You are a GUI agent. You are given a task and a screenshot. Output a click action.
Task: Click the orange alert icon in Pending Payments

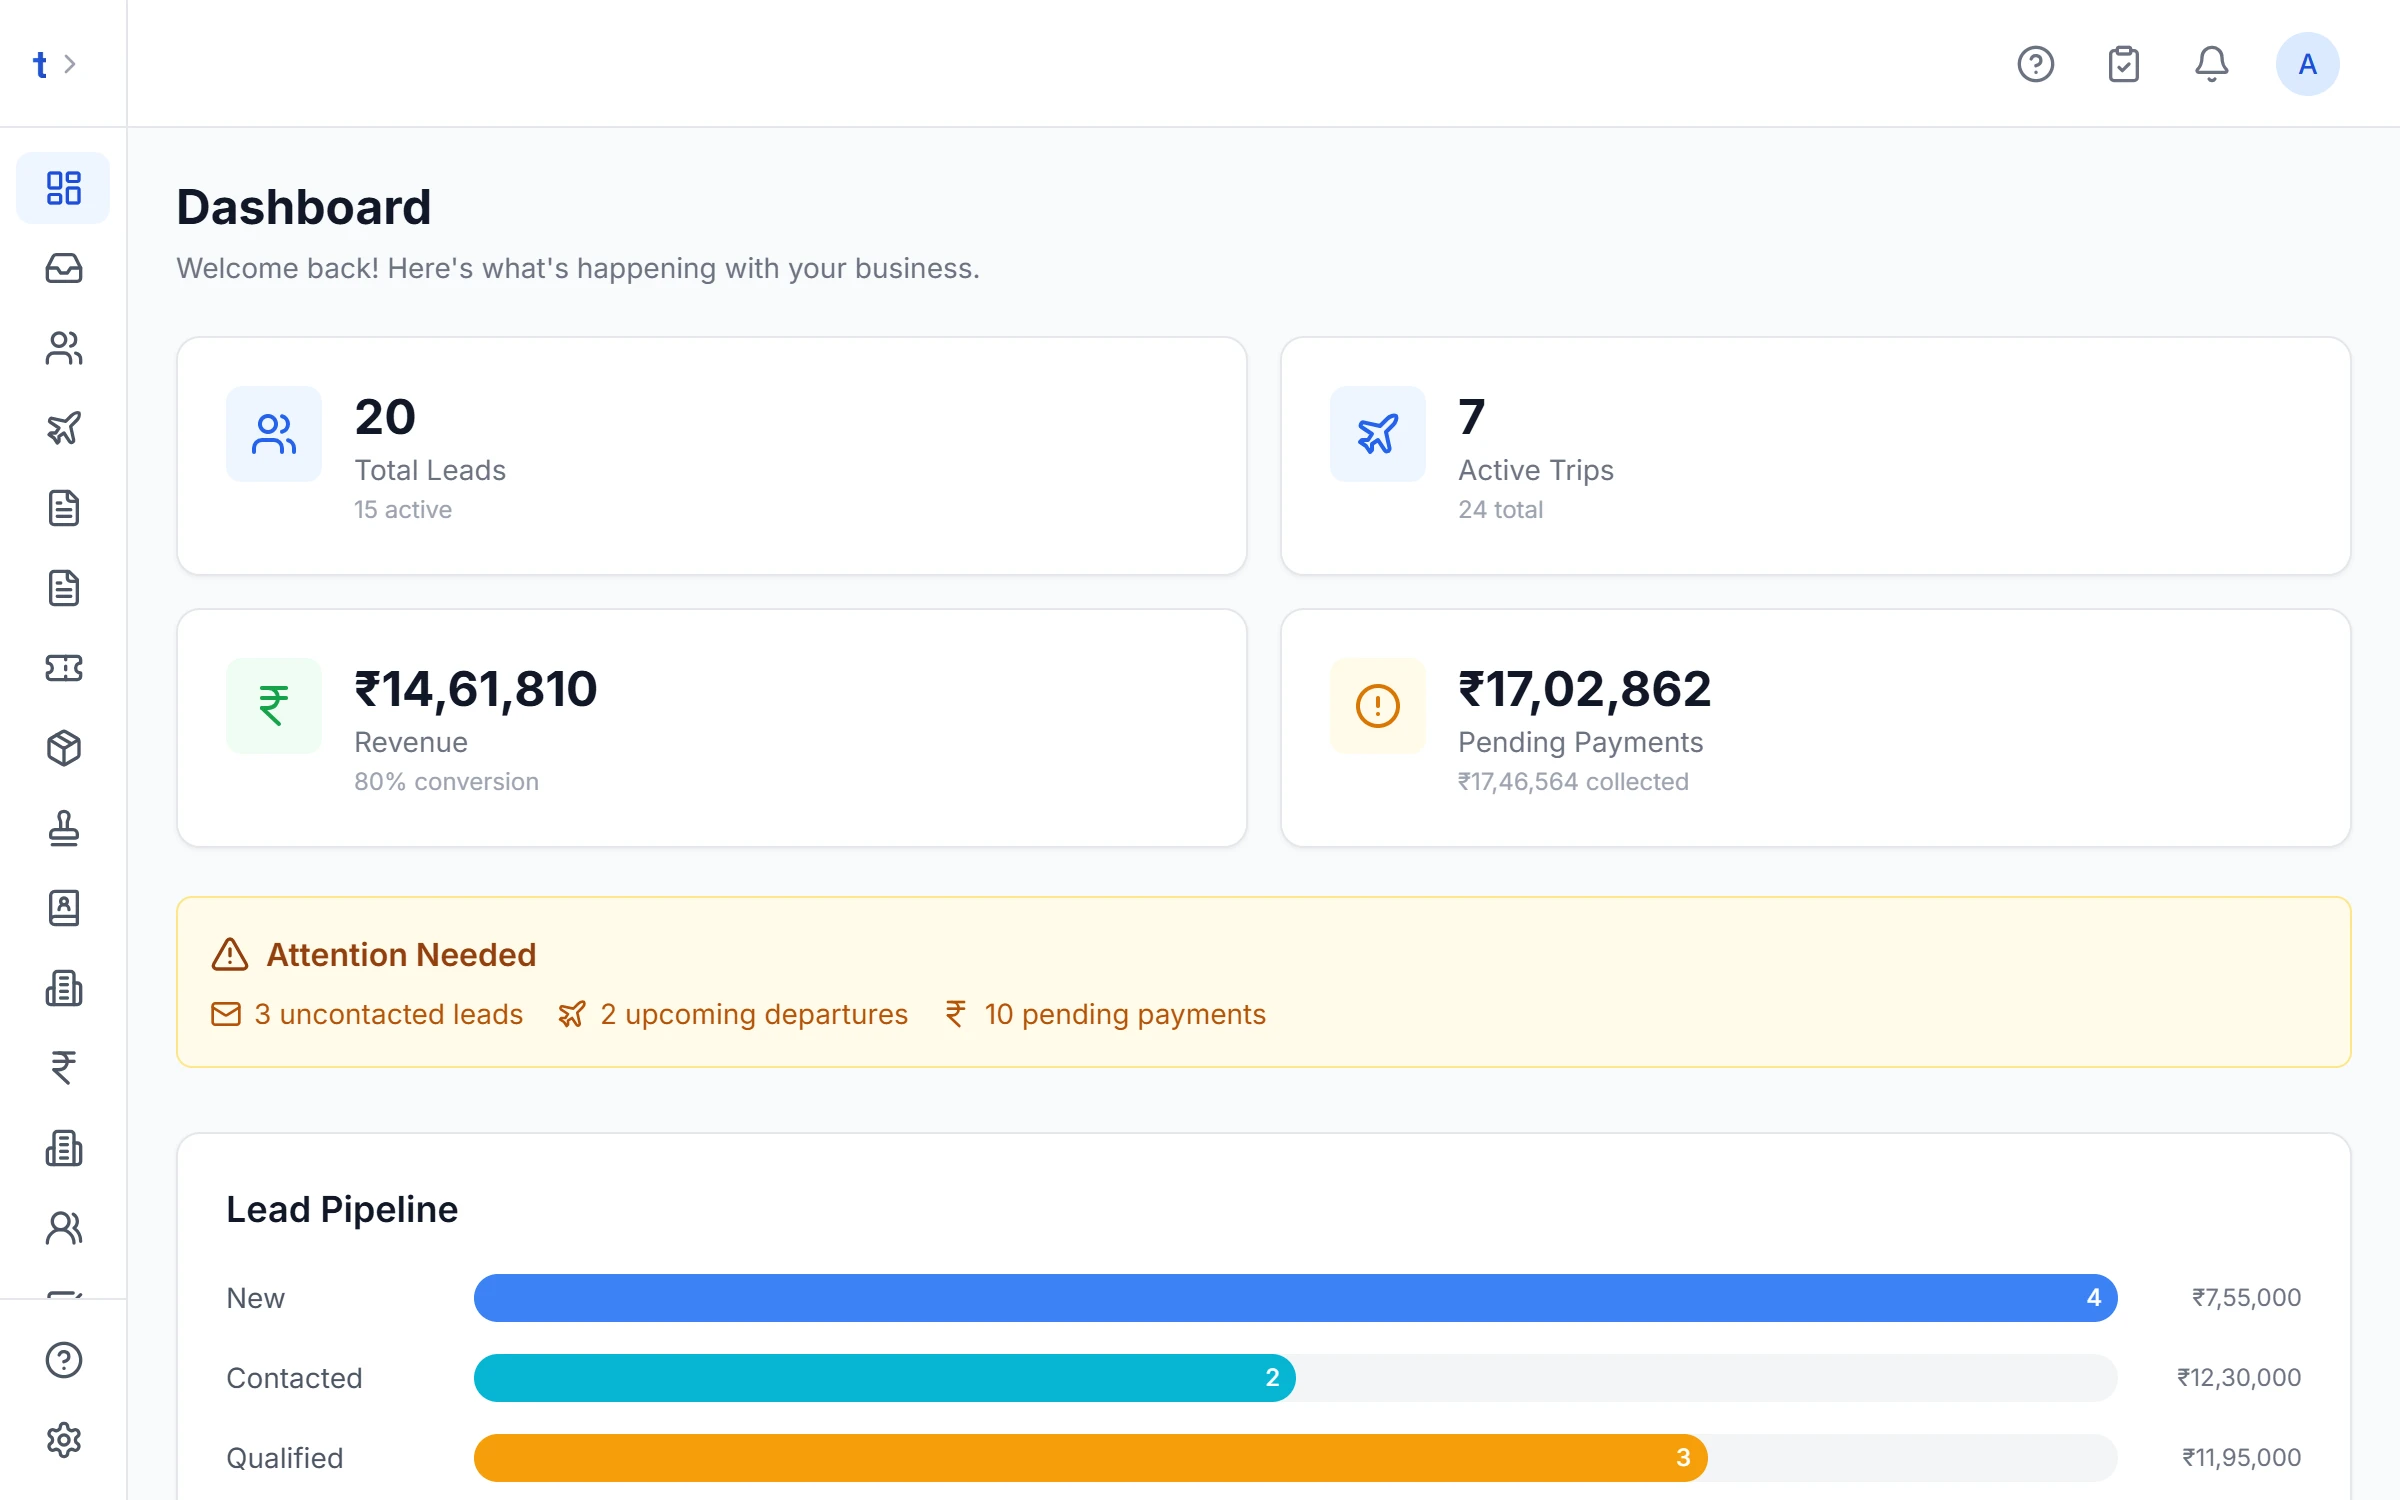coord(1378,706)
